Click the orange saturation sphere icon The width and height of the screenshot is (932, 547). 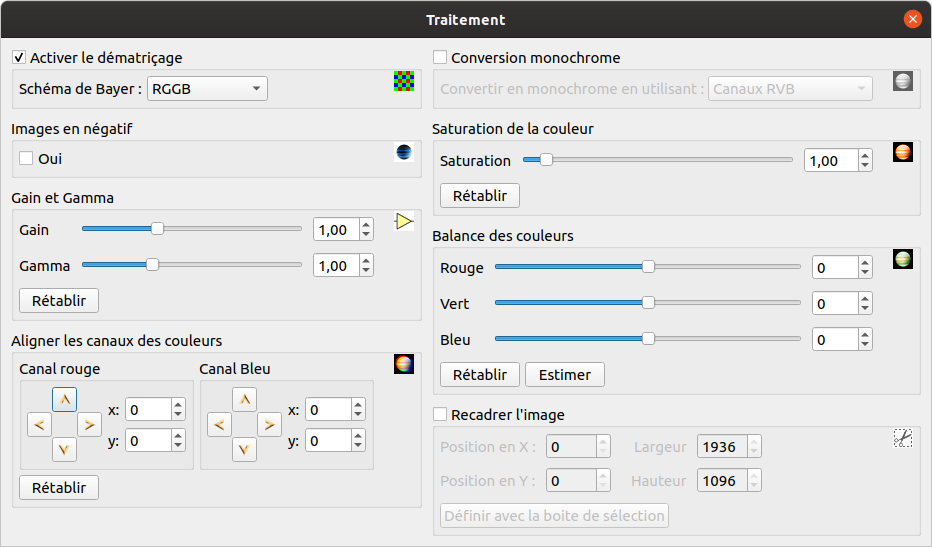pos(903,153)
